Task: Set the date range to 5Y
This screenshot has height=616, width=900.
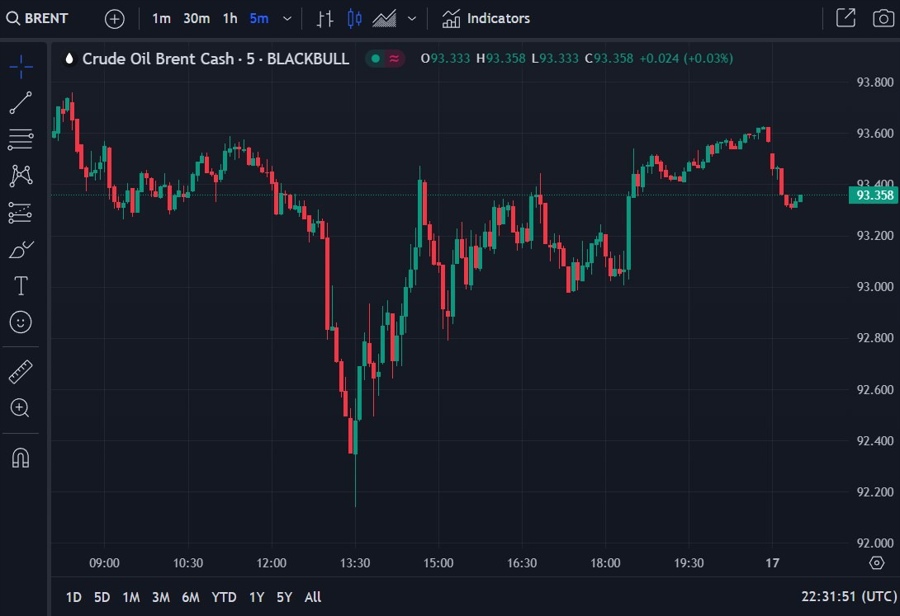Action: click(x=284, y=597)
